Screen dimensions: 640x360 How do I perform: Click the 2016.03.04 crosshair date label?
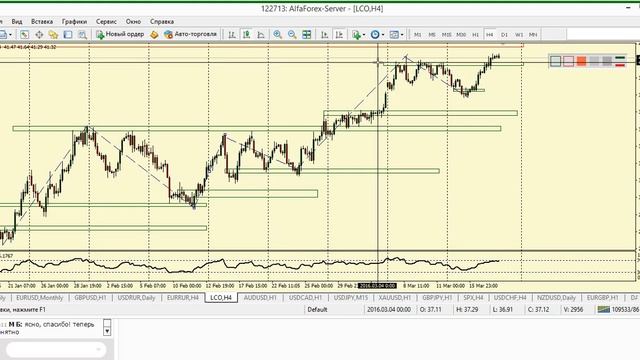point(377,286)
